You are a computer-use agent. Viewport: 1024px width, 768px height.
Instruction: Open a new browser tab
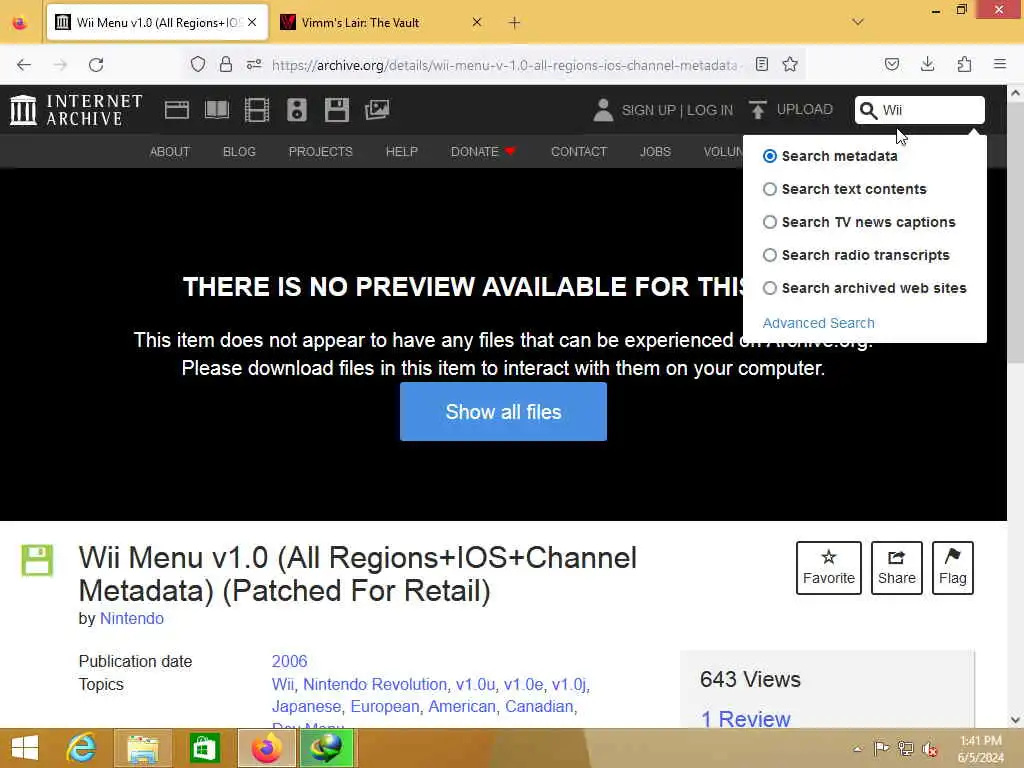515,22
